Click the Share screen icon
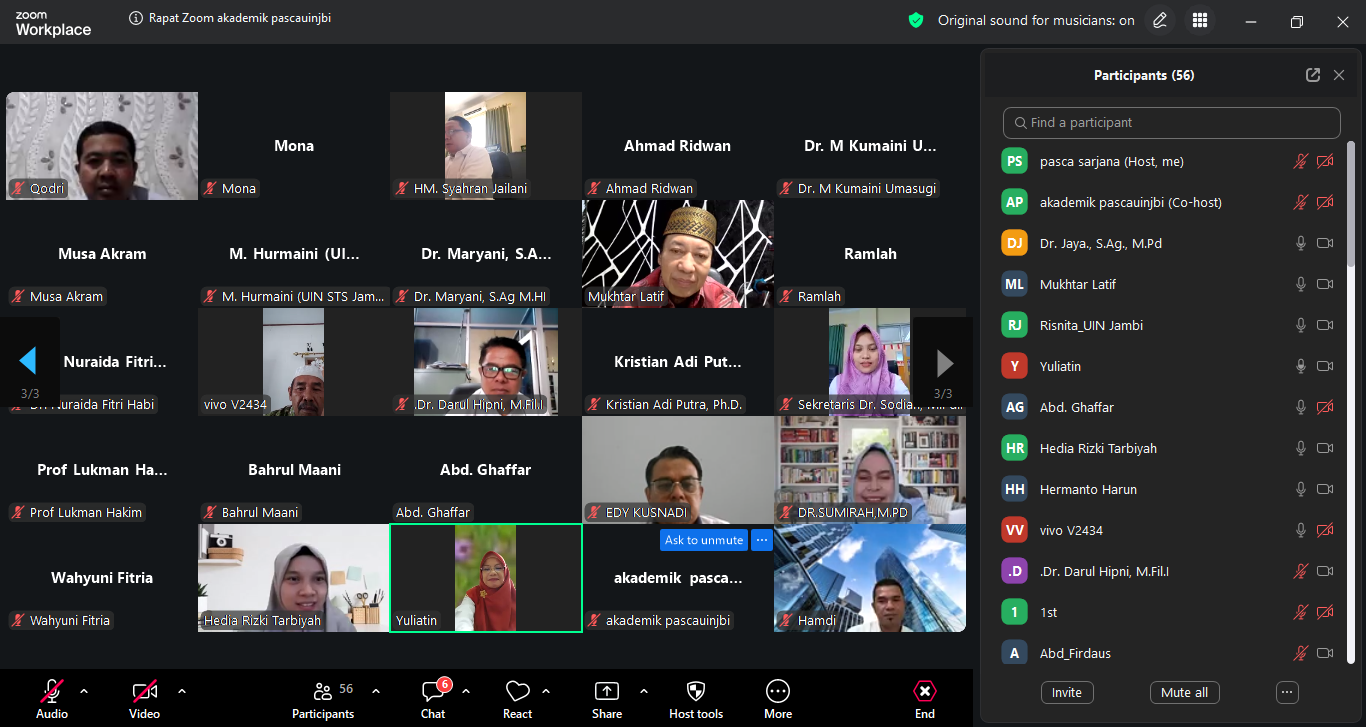1366x727 pixels. click(606, 698)
